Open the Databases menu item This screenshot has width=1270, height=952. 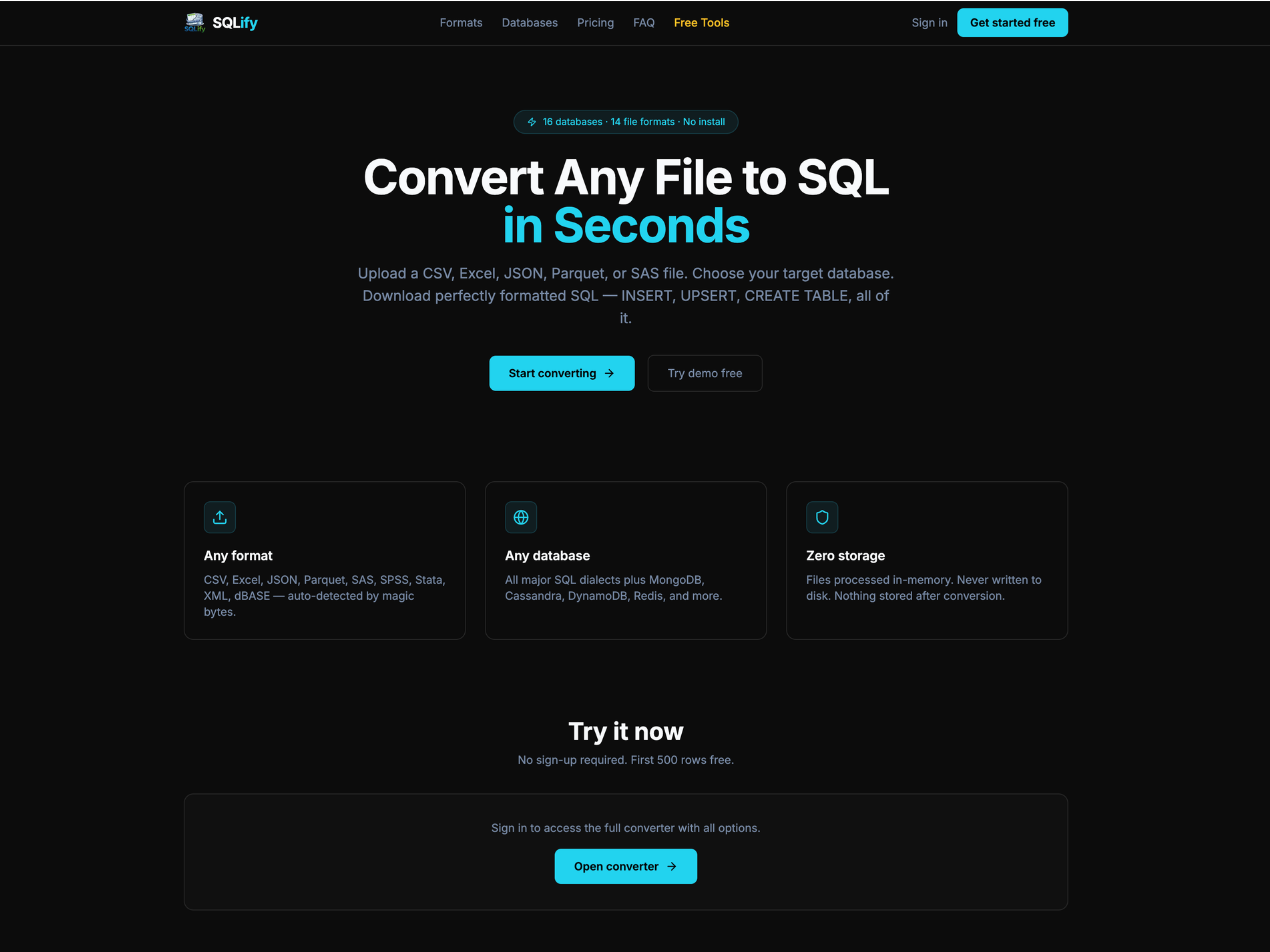(529, 22)
